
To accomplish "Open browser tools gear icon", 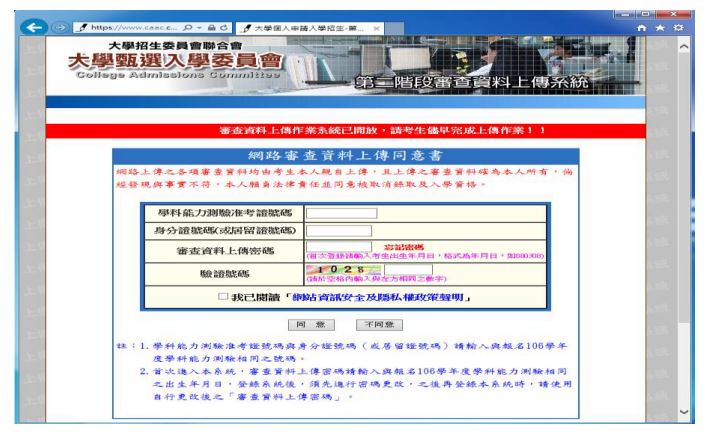I will 679,28.
